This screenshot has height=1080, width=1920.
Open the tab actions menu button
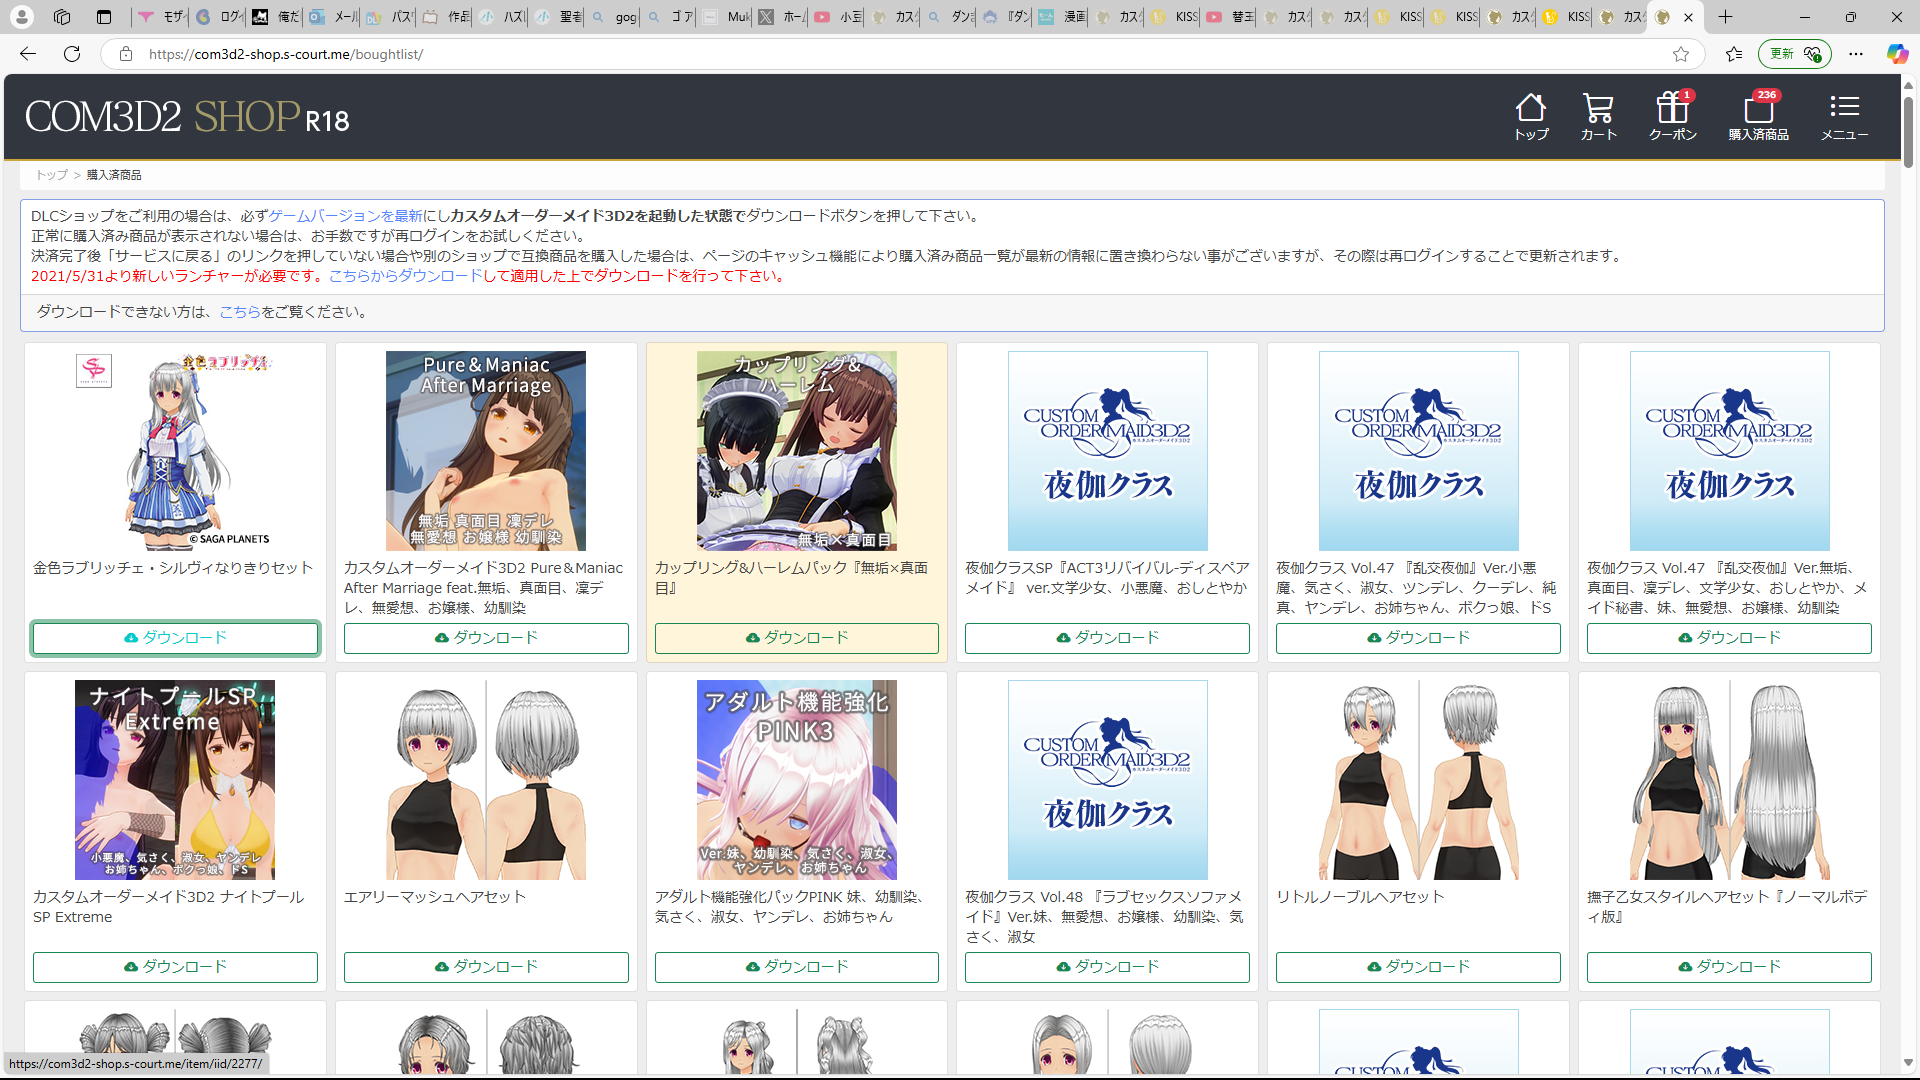click(x=104, y=17)
